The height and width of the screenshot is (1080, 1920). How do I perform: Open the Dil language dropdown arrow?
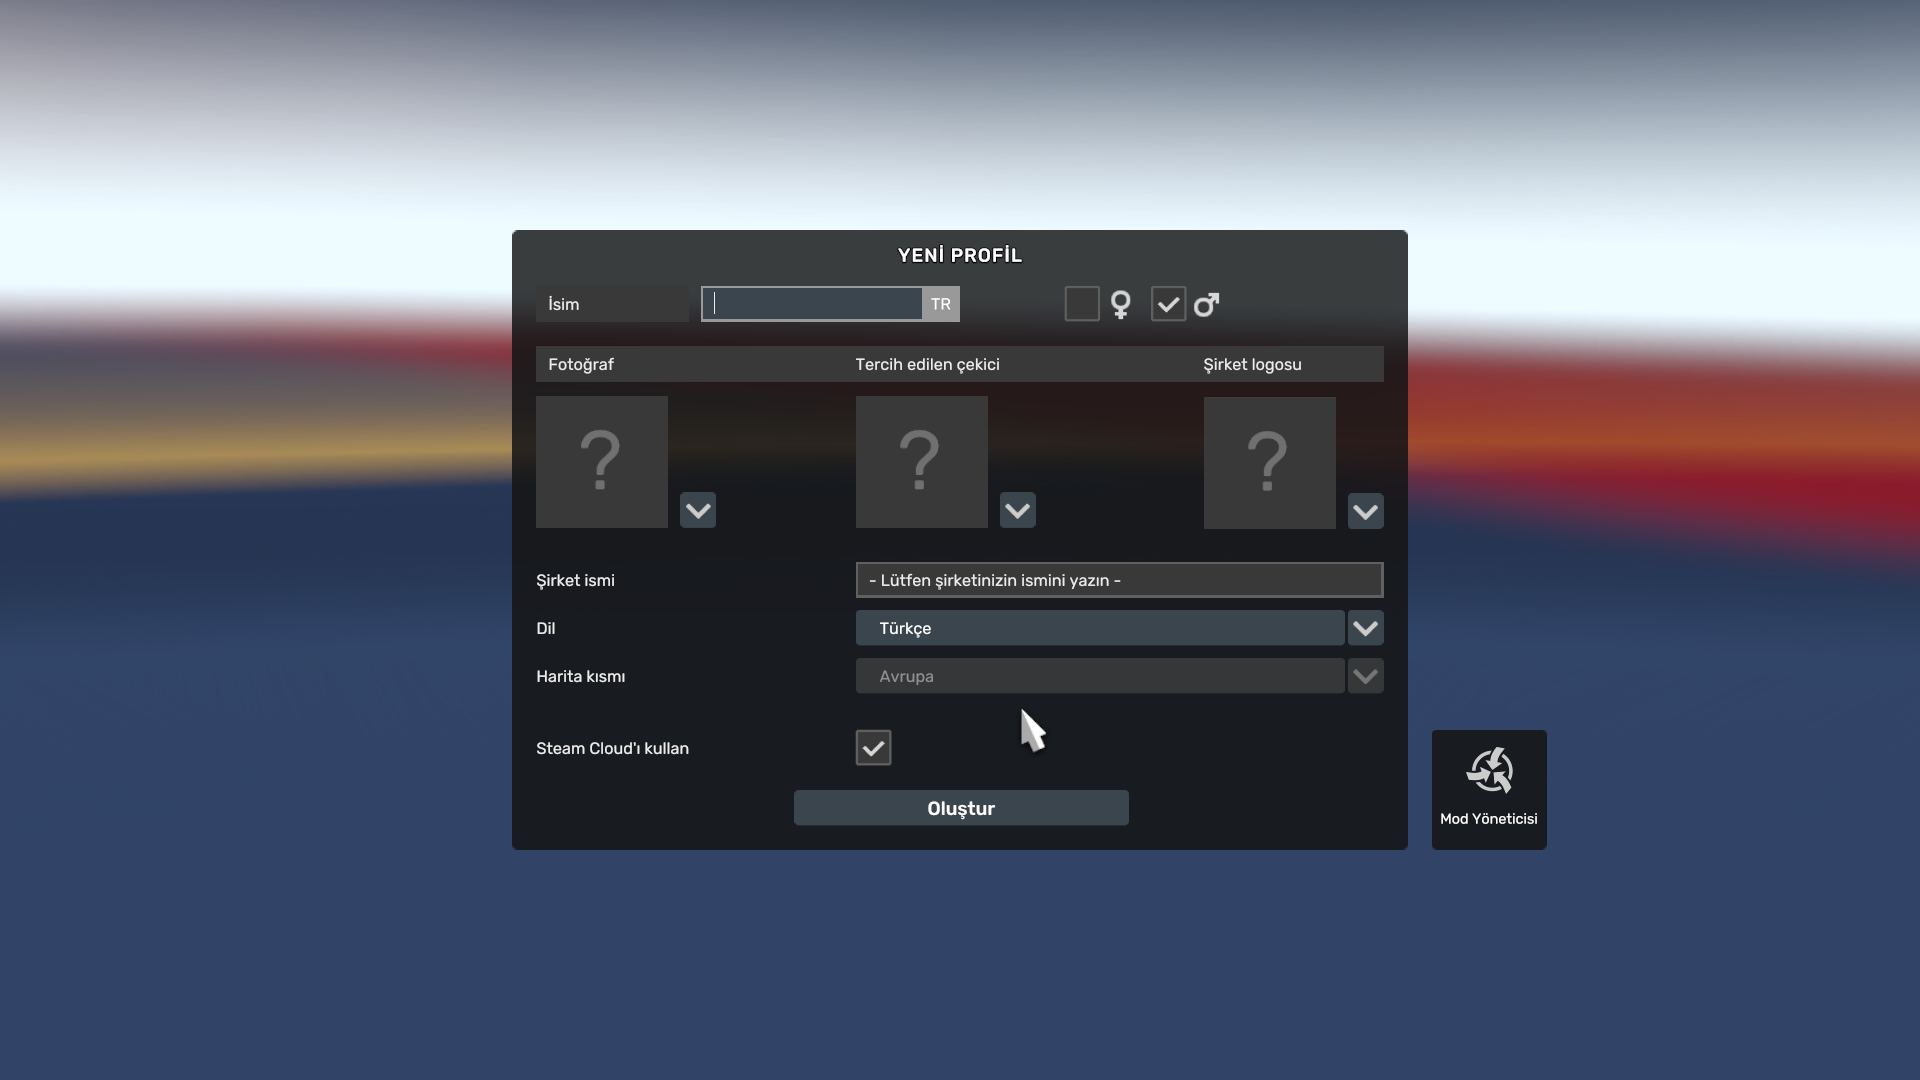point(1365,628)
